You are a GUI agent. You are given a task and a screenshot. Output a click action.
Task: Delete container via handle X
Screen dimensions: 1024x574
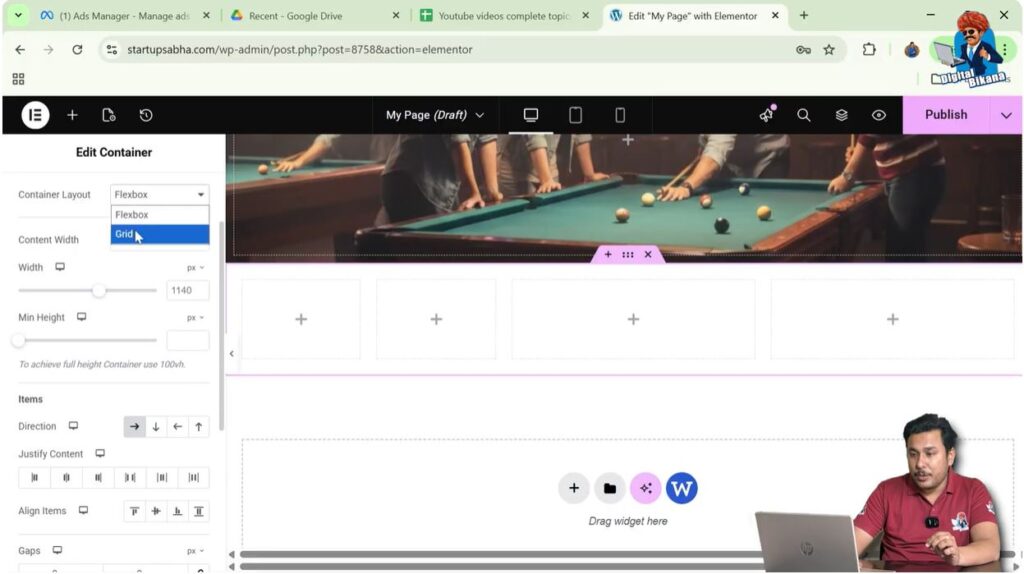pos(648,255)
